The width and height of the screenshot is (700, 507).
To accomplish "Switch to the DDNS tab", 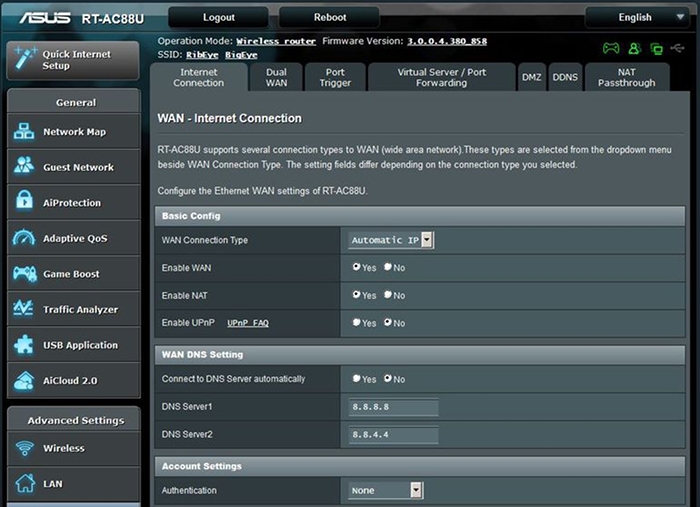I will [565, 77].
